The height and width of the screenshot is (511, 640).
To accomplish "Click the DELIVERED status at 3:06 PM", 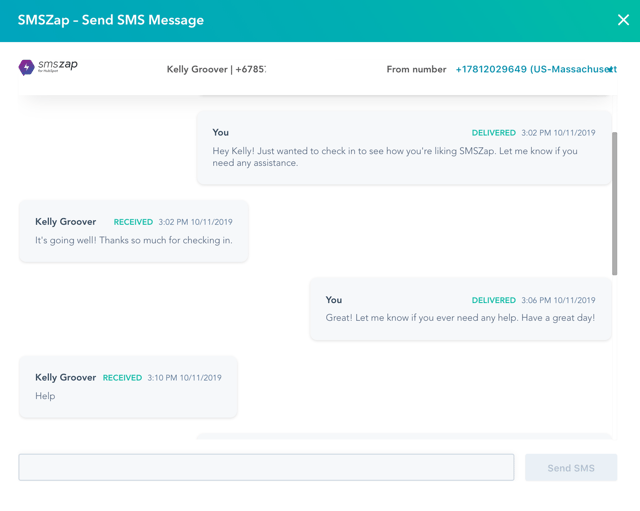I will point(493,300).
